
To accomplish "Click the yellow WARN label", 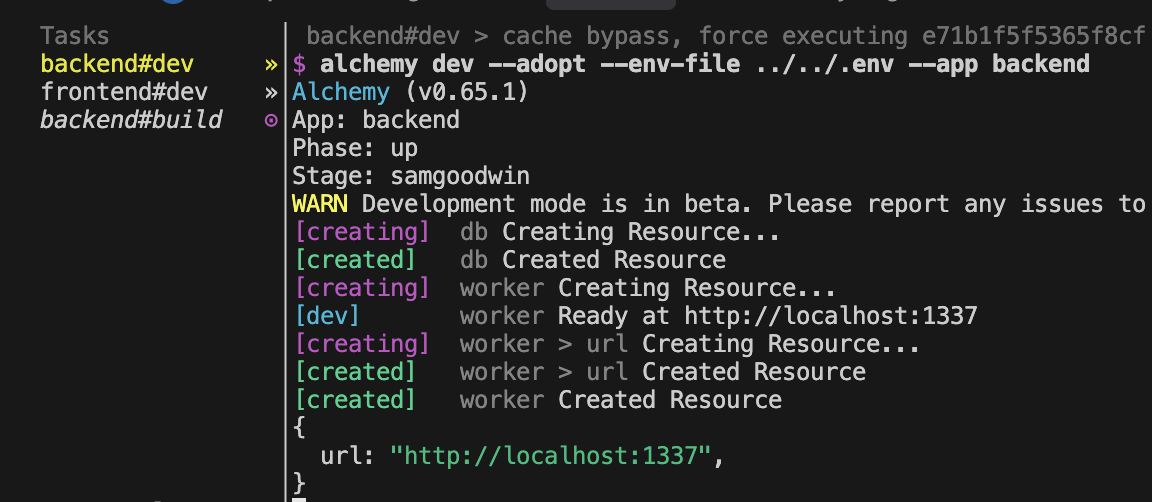I will pos(320,205).
